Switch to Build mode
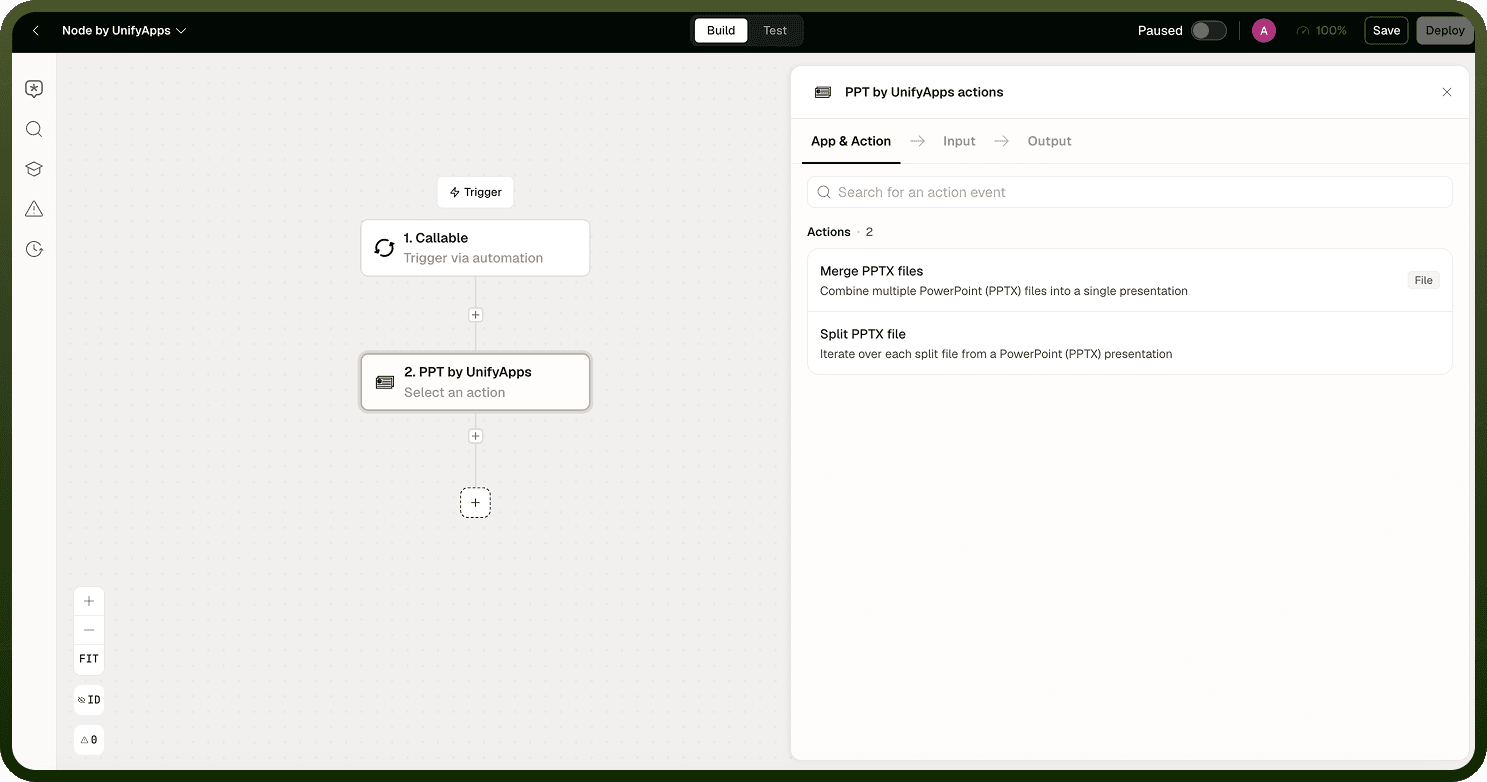Screen dimensions: 1487x782 pyautogui.click(x=721, y=31)
